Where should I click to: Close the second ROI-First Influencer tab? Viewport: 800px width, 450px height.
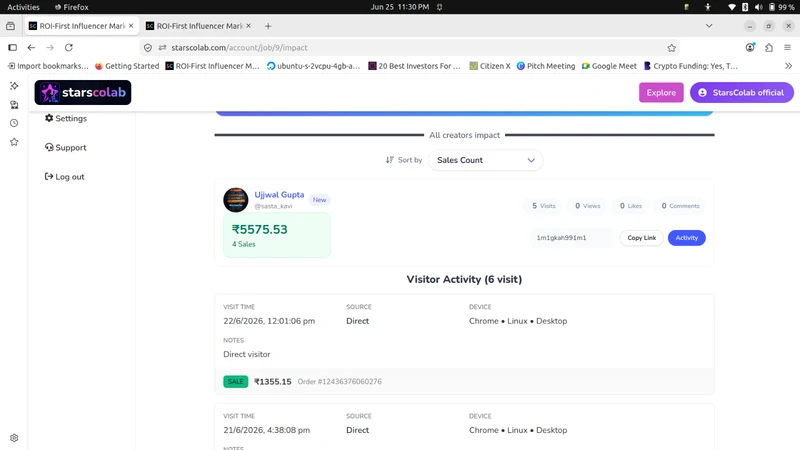tap(248, 26)
